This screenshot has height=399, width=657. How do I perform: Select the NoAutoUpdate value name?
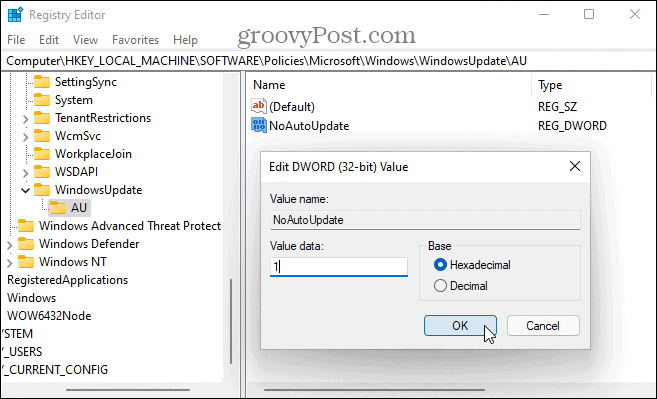pos(309,126)
